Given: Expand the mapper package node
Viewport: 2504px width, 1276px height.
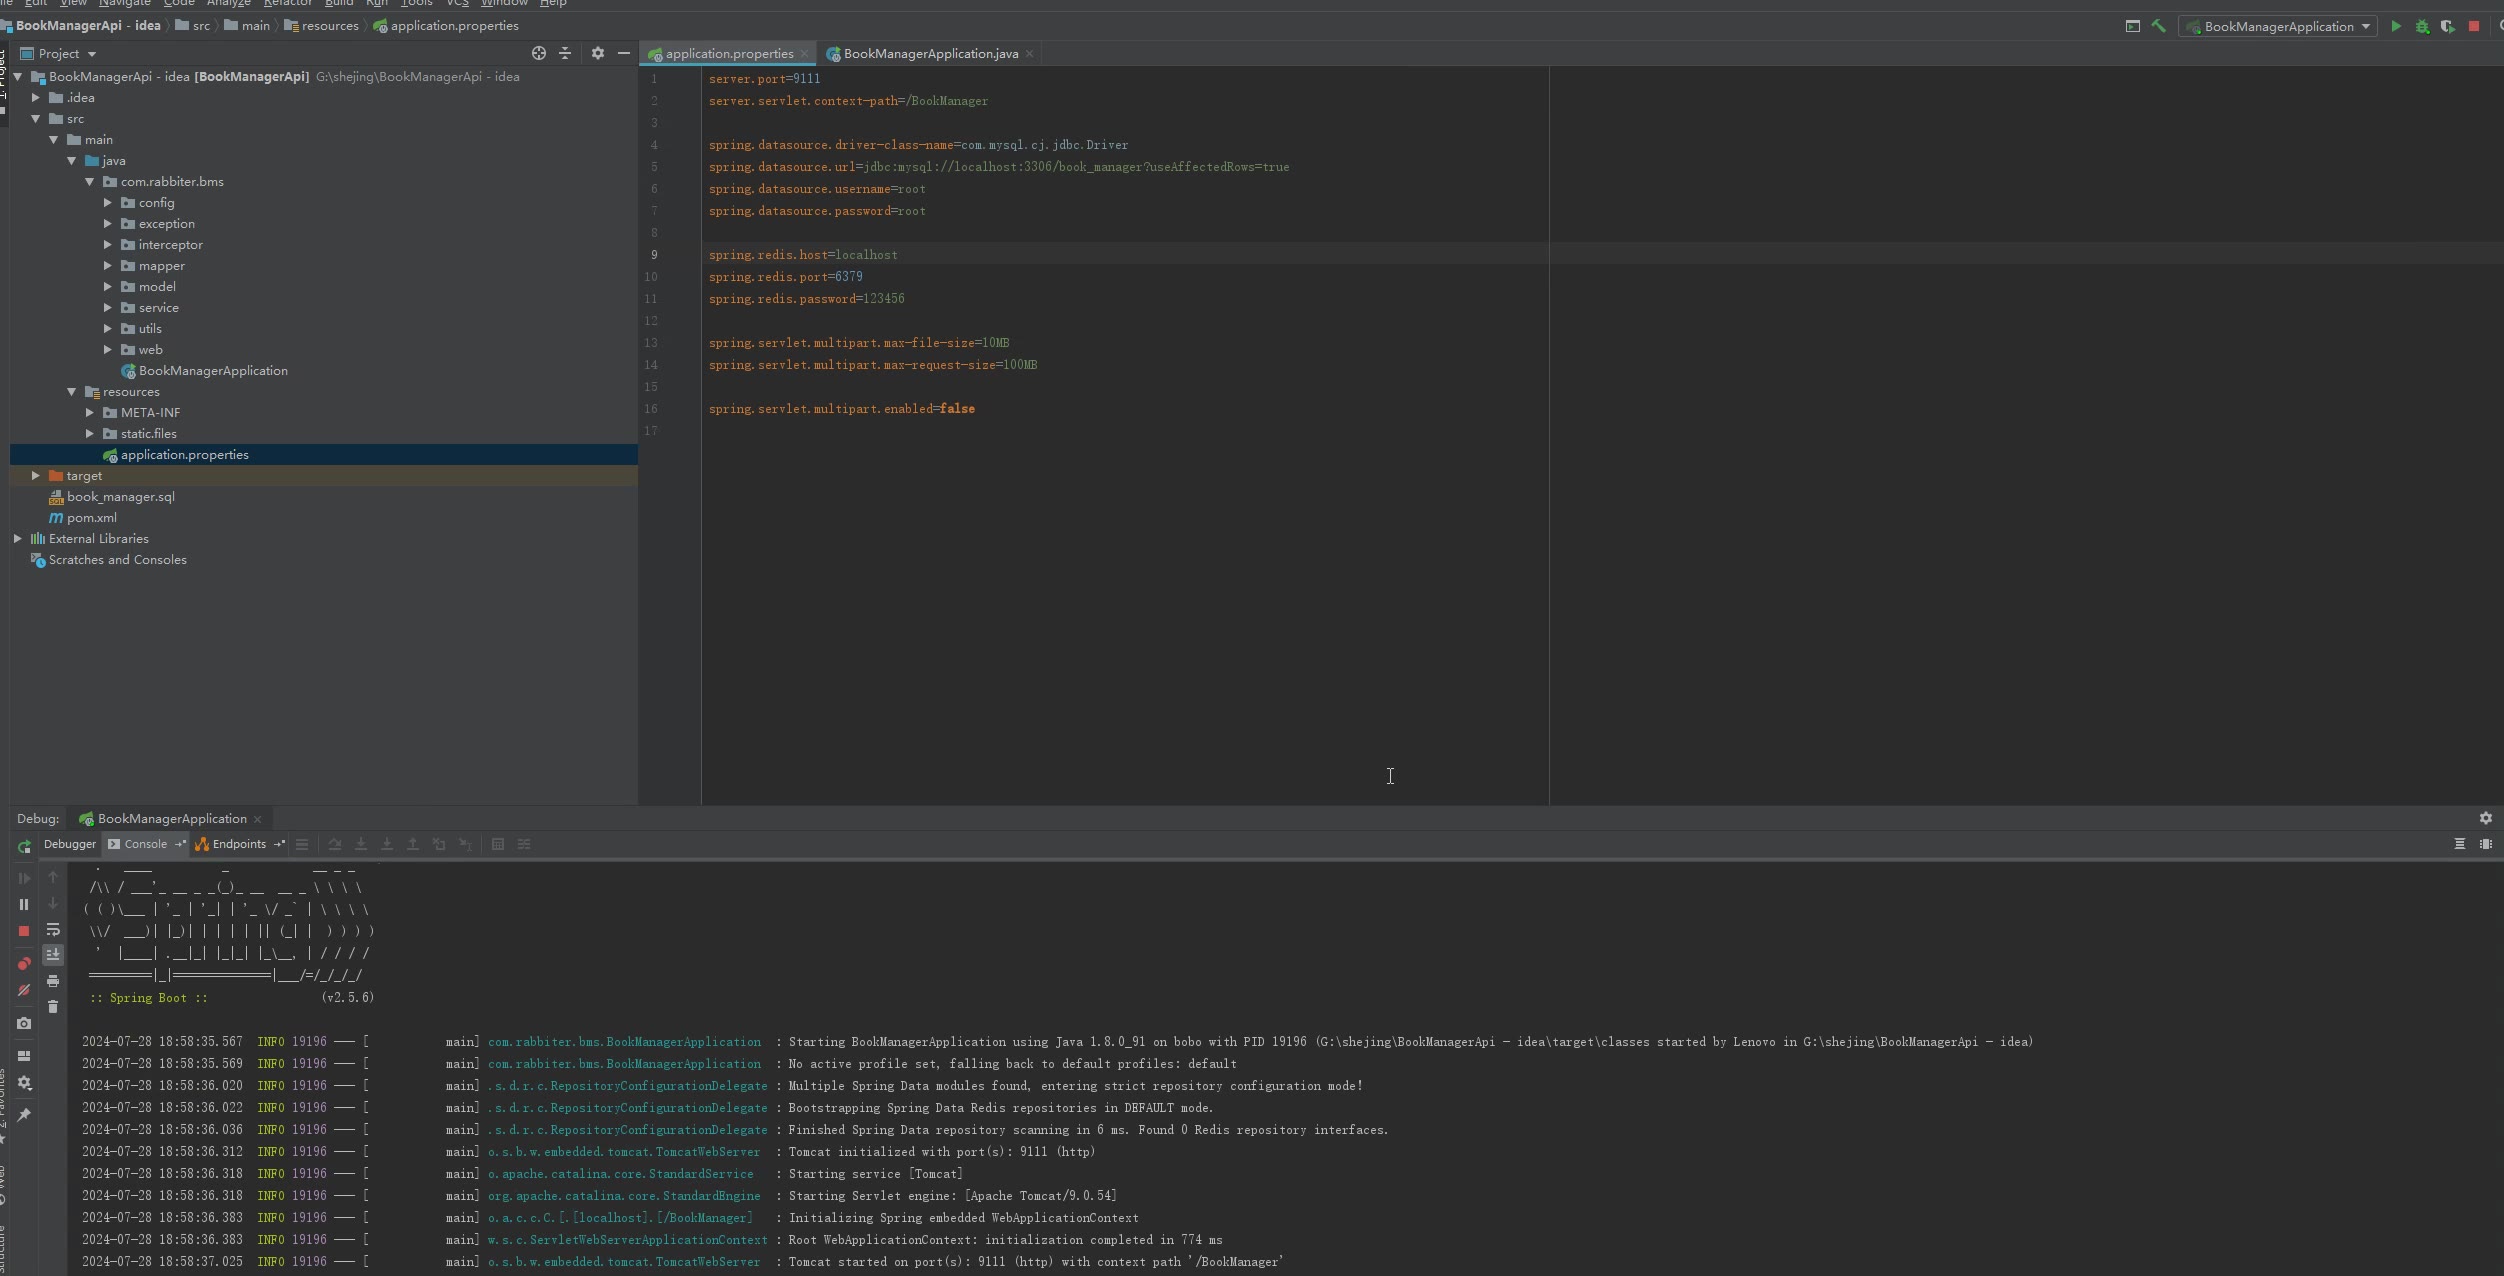Looking at the screenshot, I should point(108,266).
